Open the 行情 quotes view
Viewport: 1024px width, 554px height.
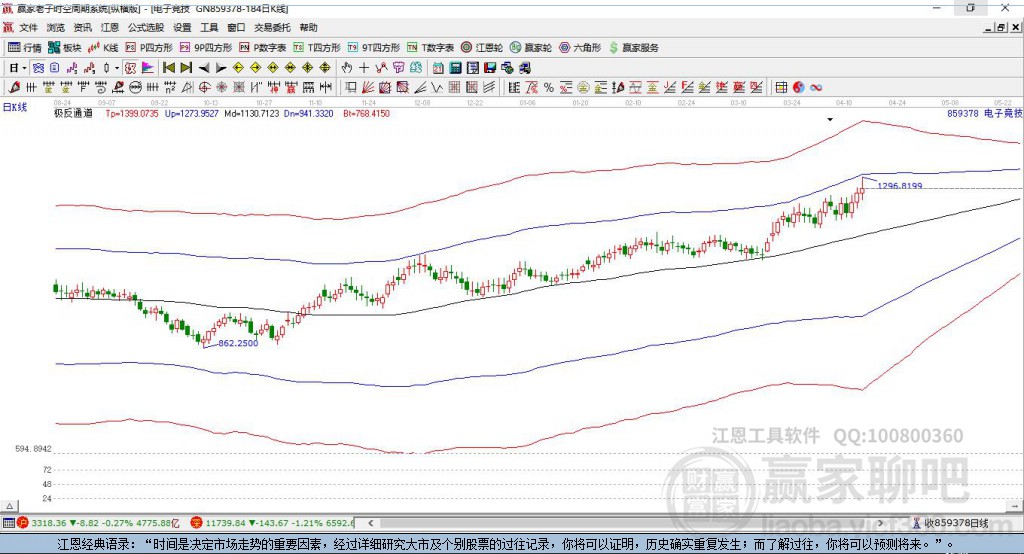point(25,48)
